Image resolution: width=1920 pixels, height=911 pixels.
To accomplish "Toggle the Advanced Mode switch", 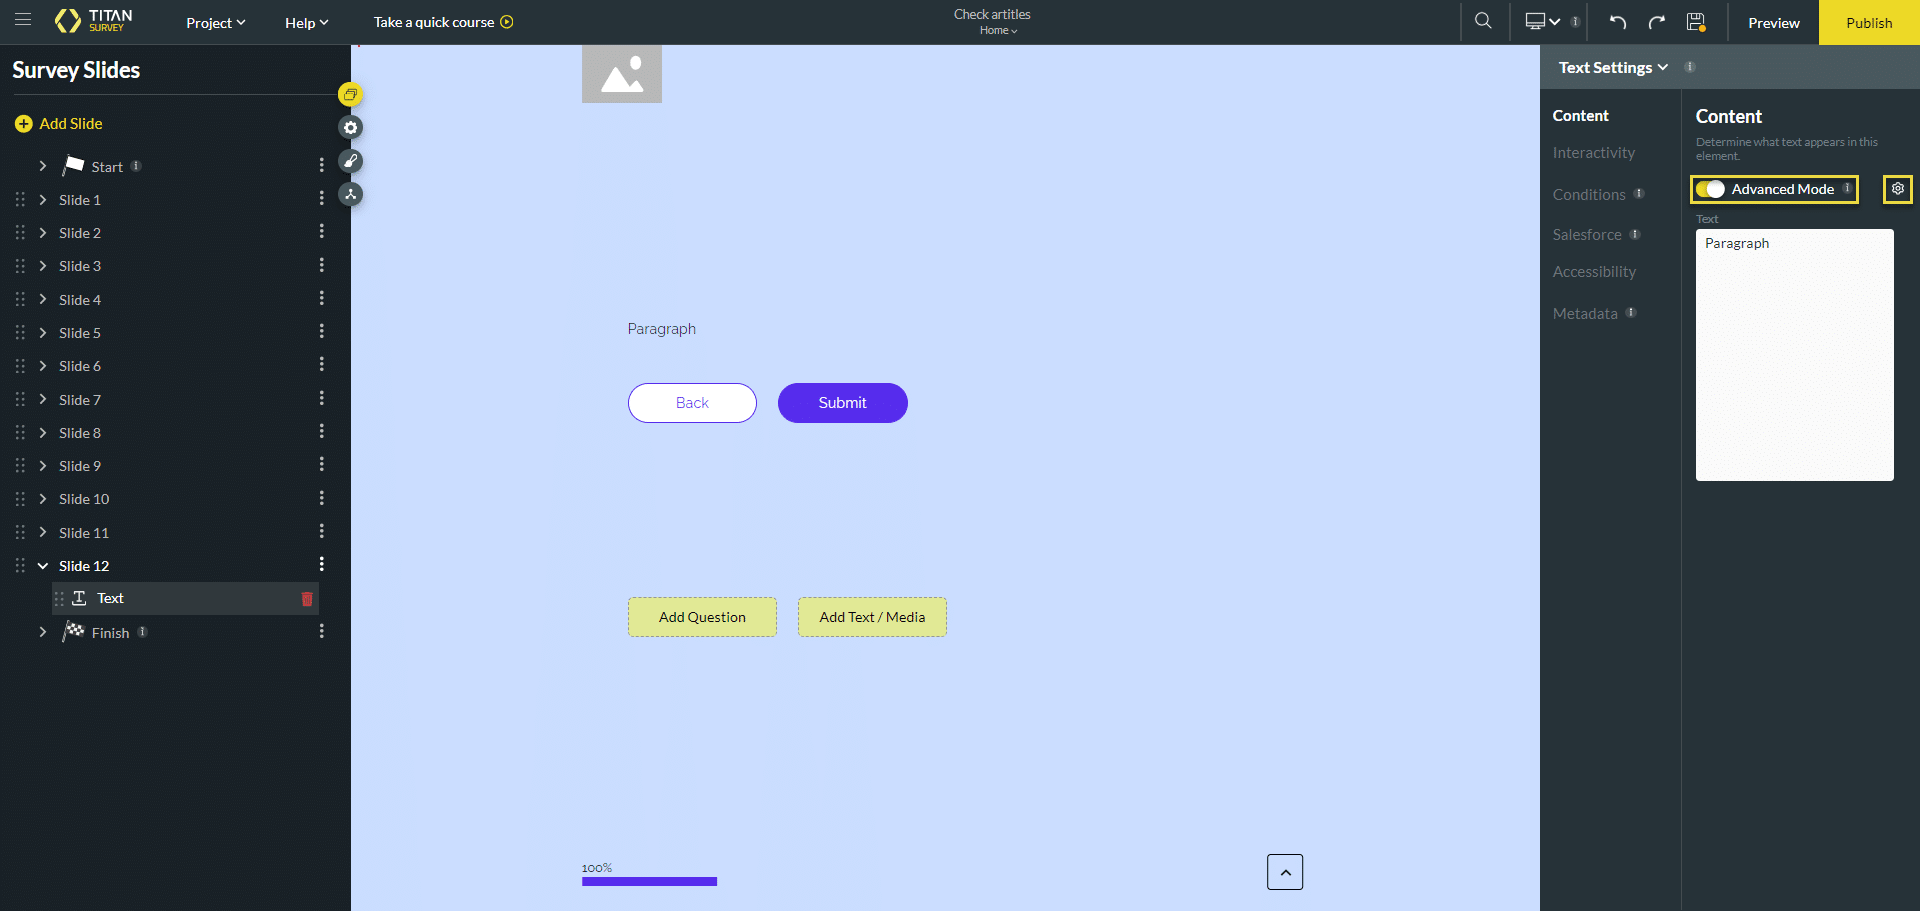I will [x=1710, y=189].
